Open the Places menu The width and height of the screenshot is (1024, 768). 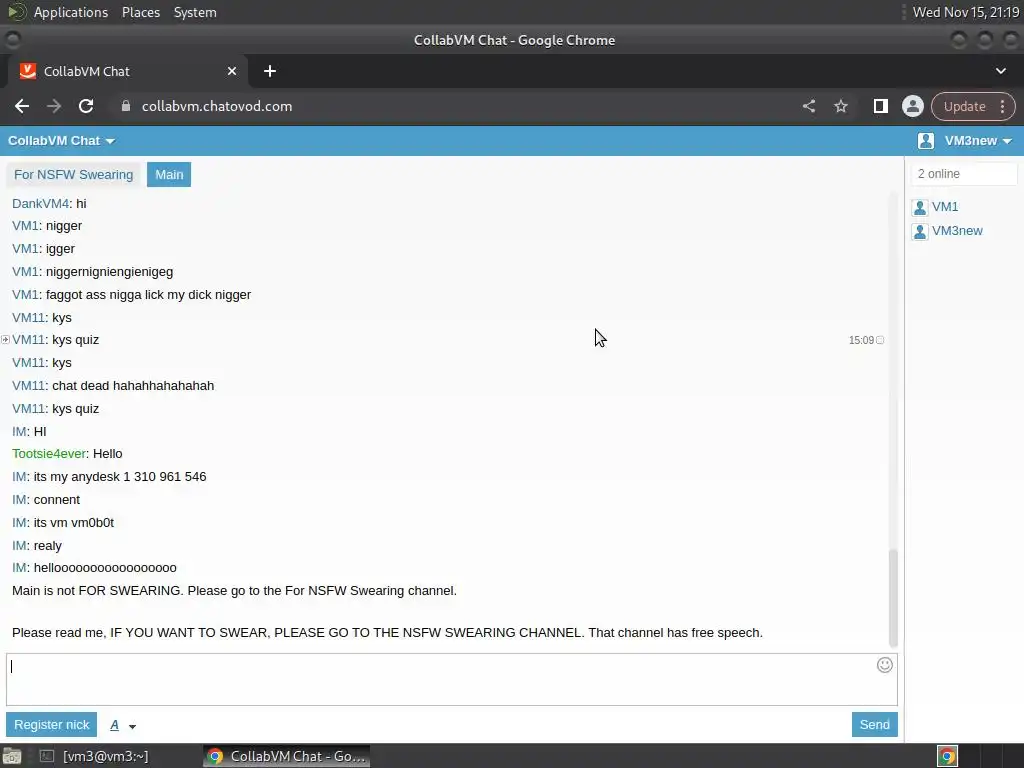pos(141,12)
